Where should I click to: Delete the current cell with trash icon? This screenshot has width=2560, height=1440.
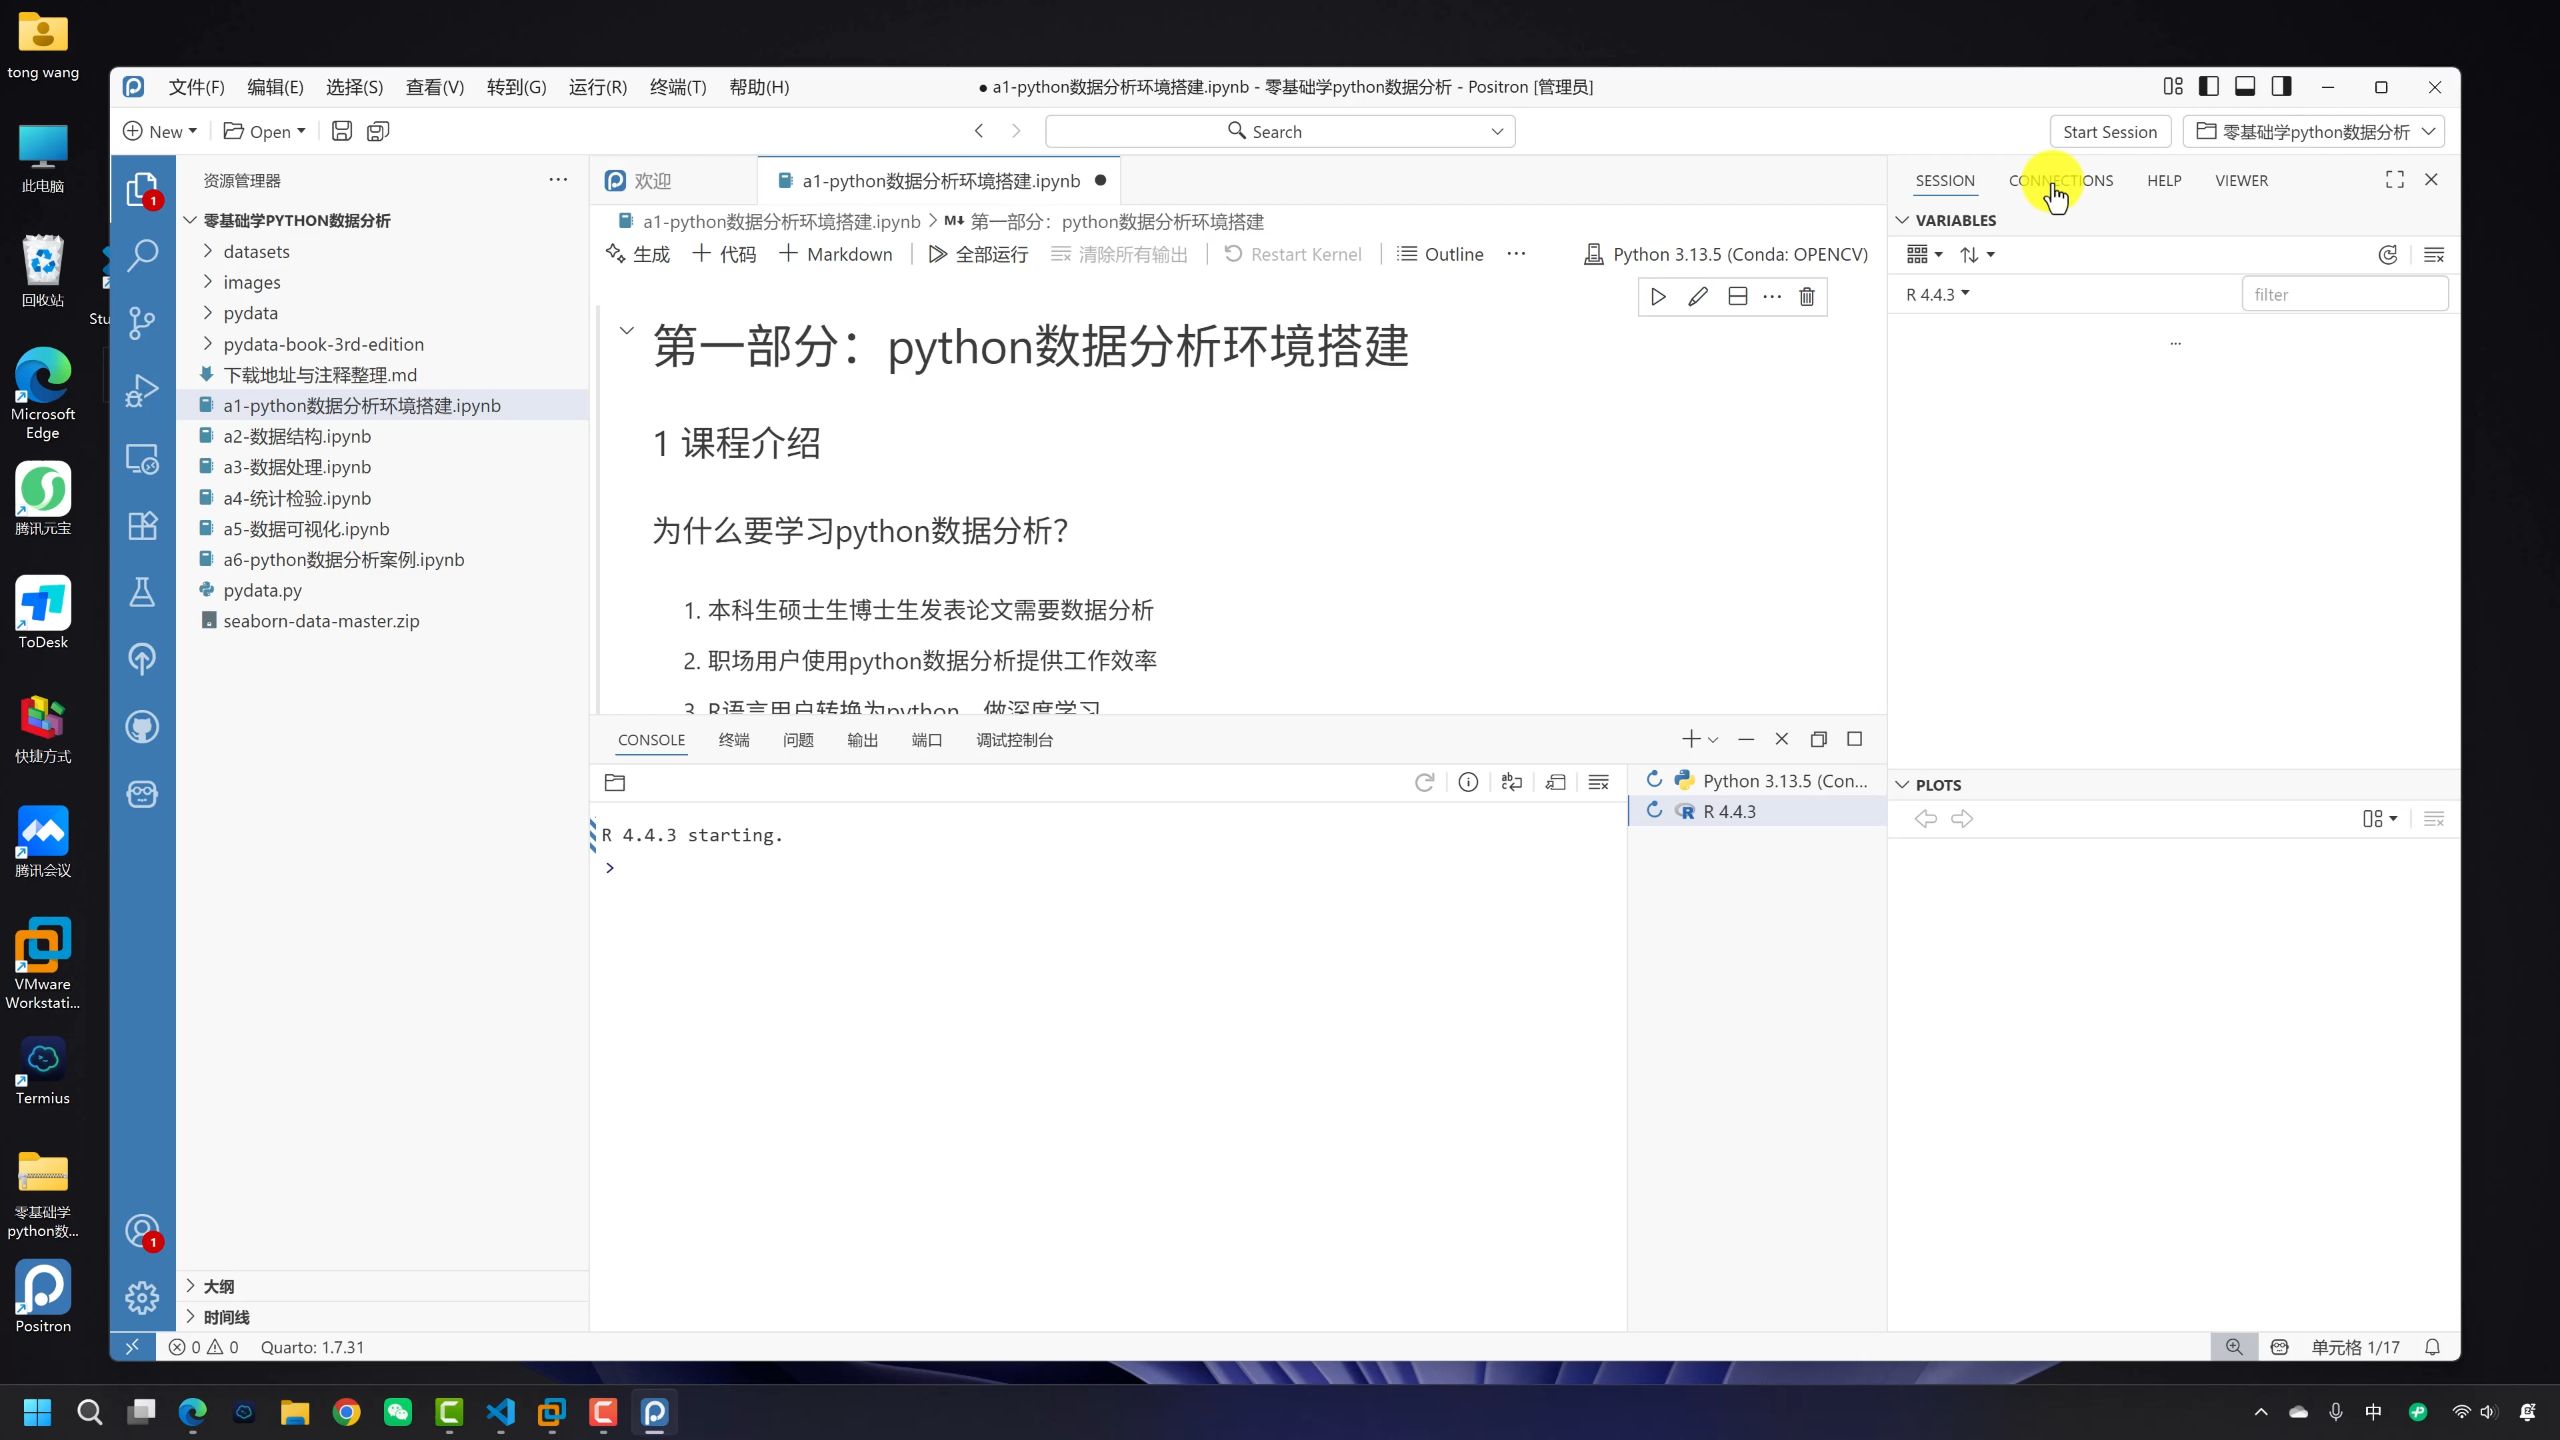(1806, 296)
